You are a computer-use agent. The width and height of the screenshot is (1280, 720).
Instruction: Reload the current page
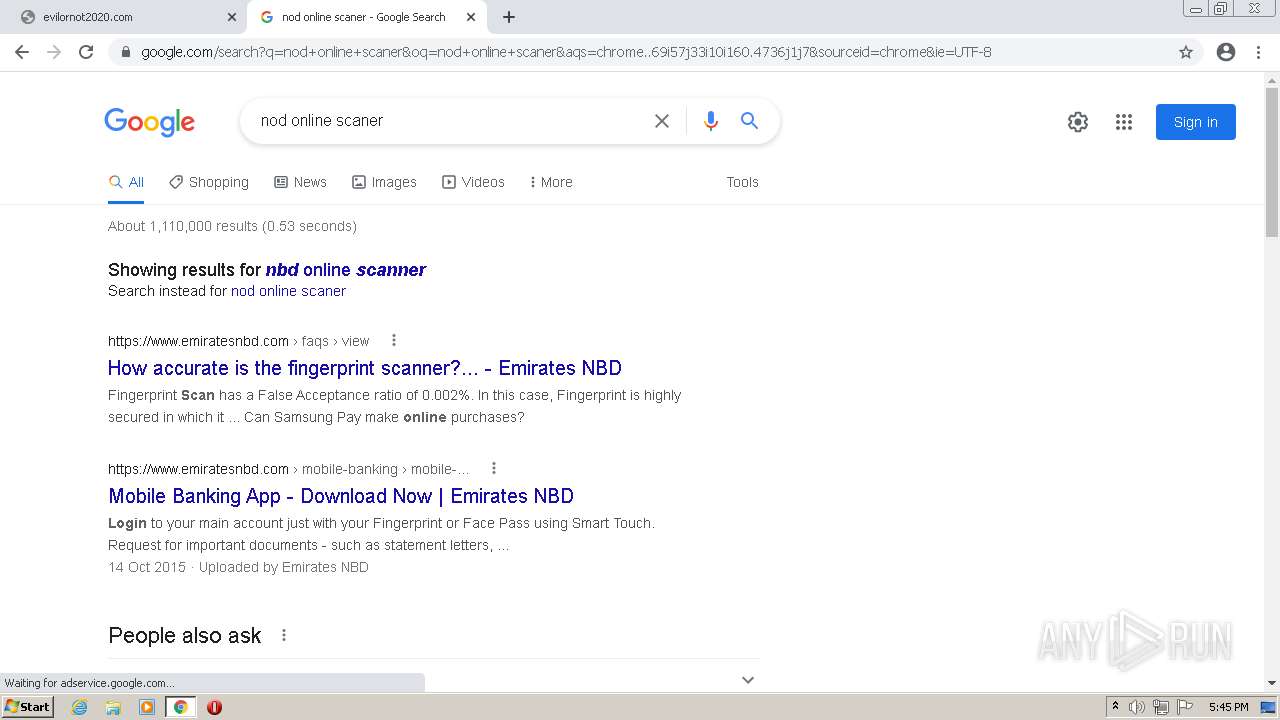(x=86, y=52)
